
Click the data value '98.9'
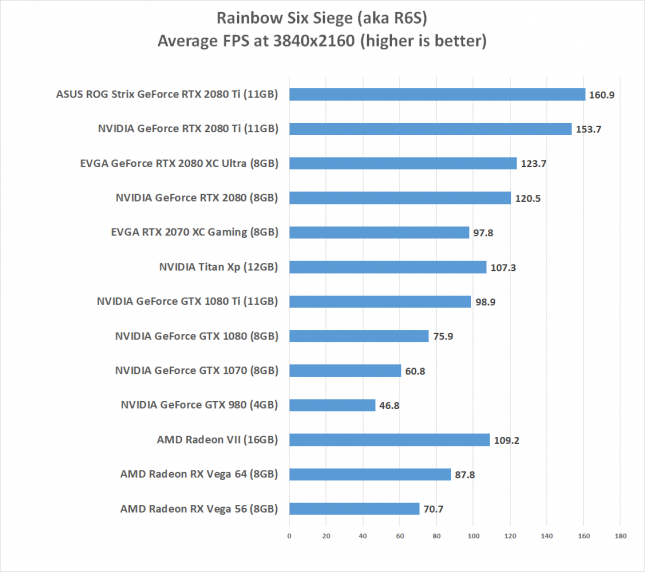(485, 302)
